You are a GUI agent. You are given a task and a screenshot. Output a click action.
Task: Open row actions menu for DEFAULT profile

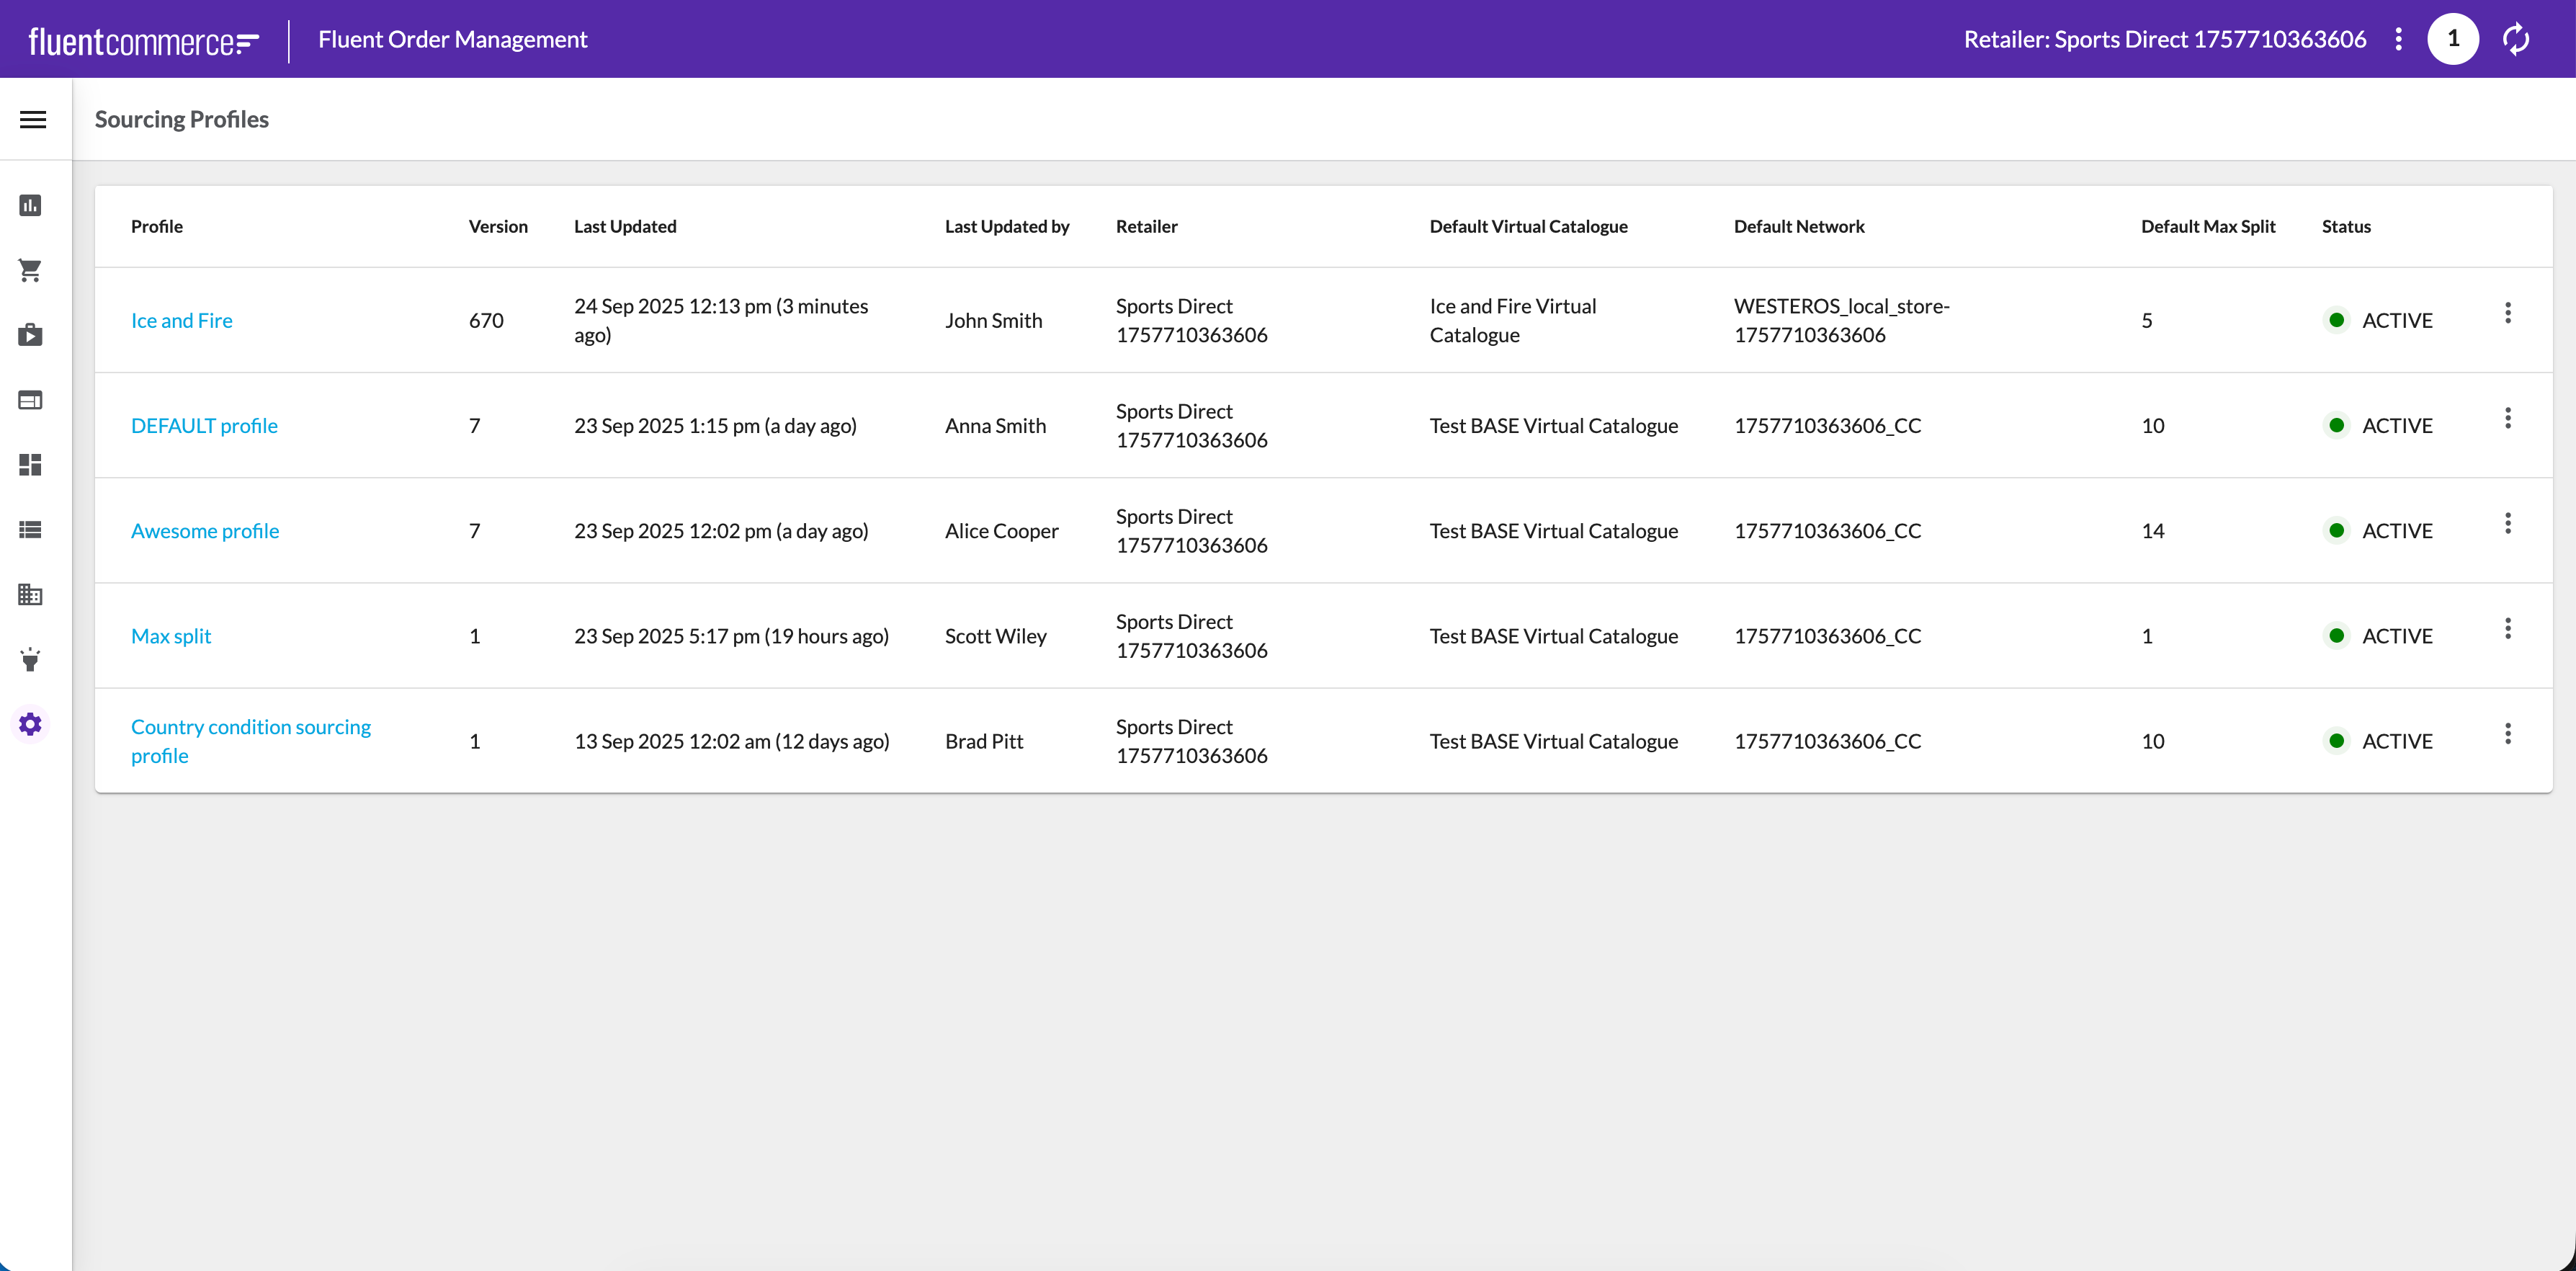point(2507,418)
